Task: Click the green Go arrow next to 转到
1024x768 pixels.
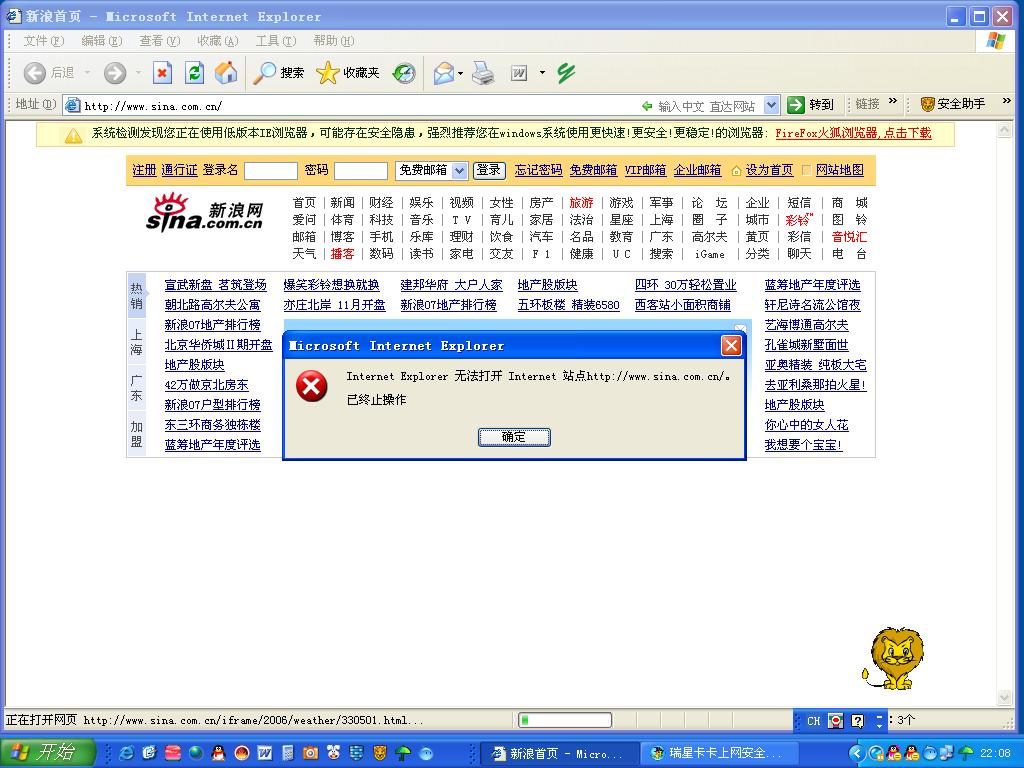Action: [x=795, y=104]
